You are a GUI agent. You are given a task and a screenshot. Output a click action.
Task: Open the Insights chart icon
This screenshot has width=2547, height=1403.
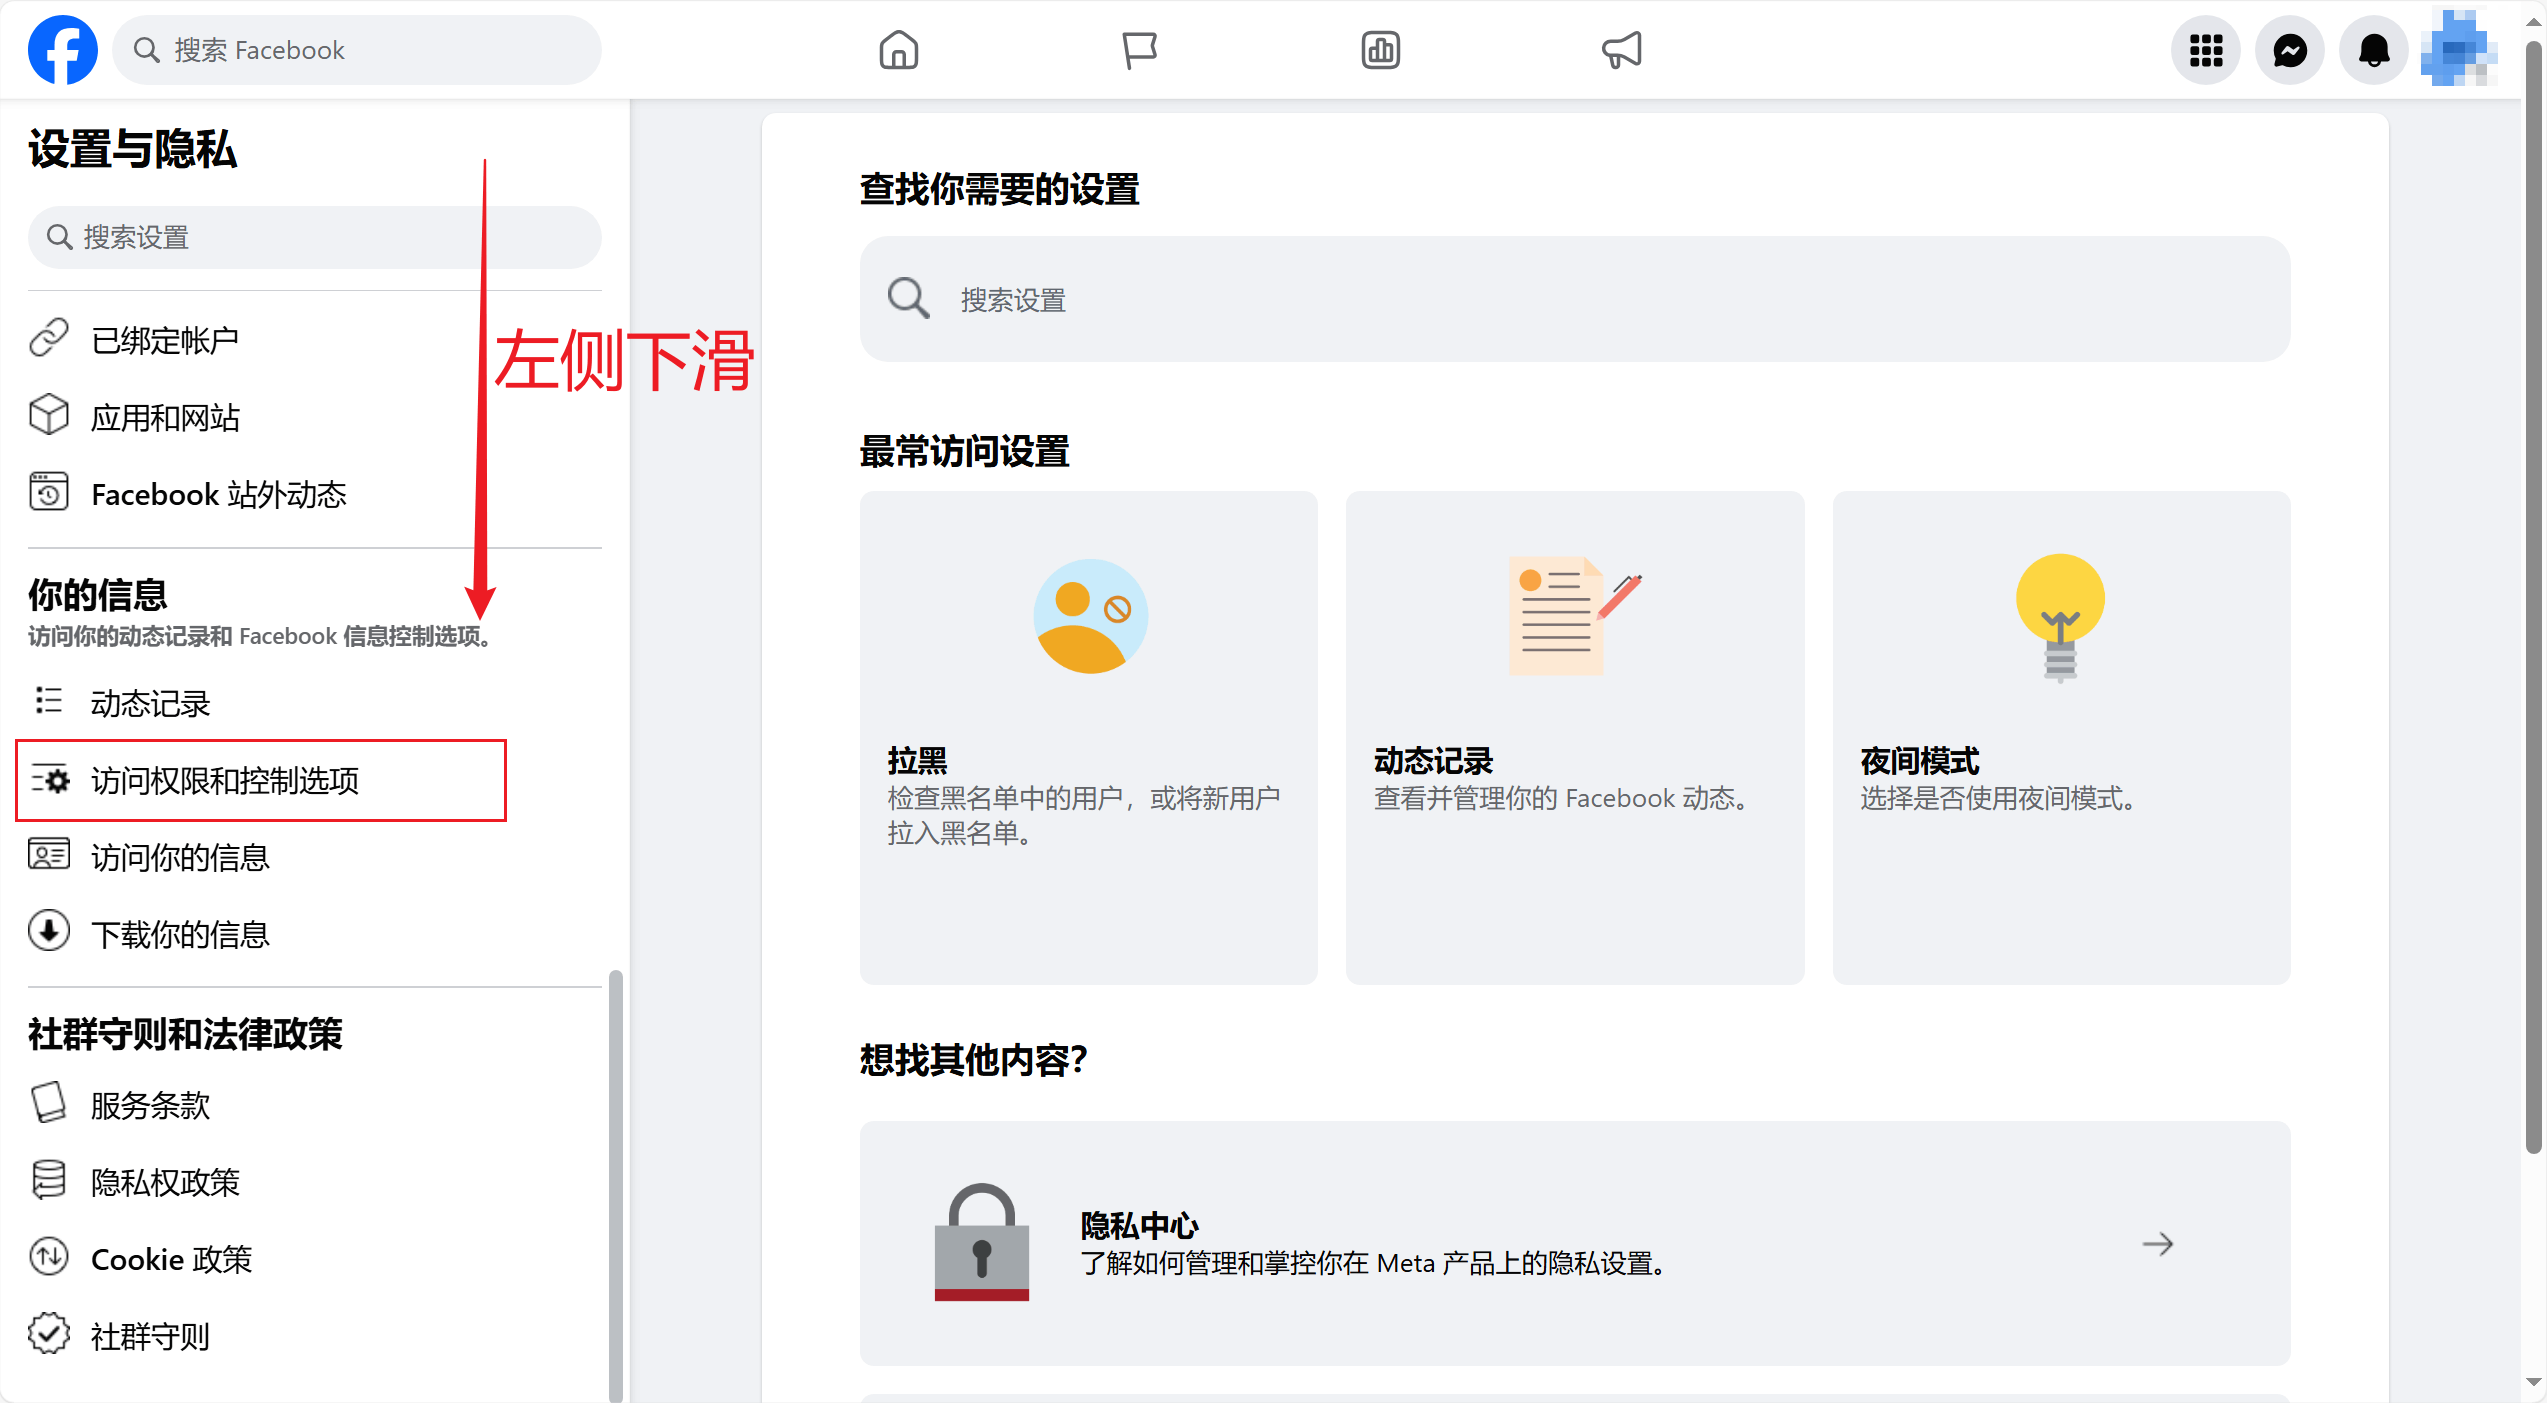(1380, 50)
